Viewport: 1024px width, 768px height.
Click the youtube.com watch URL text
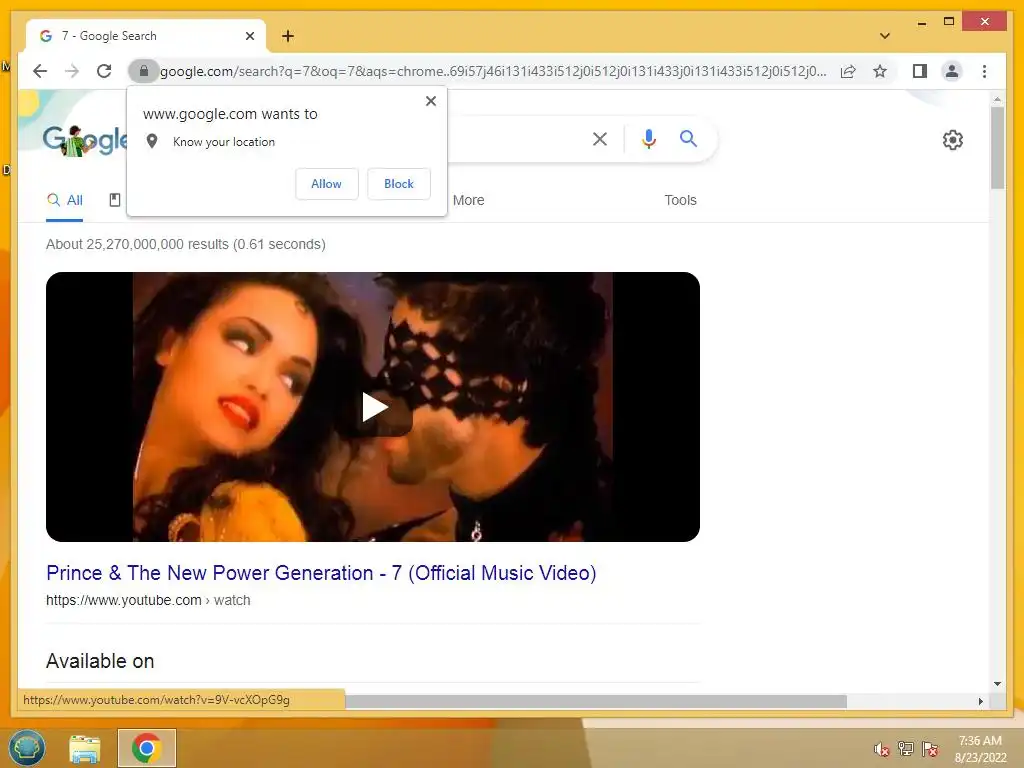pos(148,600)
